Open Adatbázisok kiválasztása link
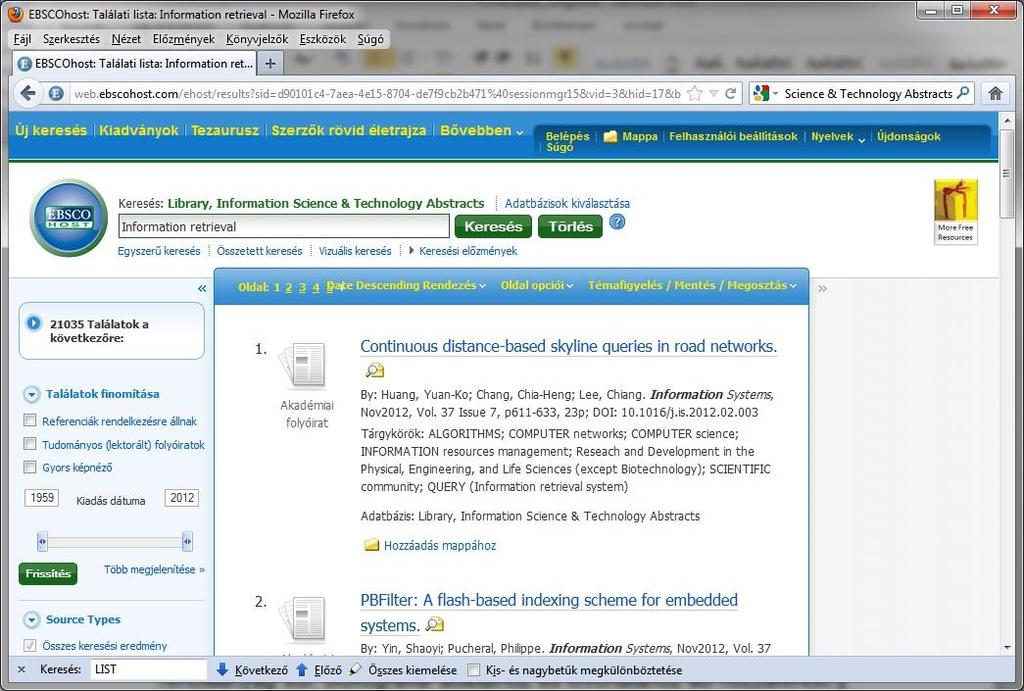The height and width of the screenshot is (691, 1024). pyautogui.click(x=567, y=203)
